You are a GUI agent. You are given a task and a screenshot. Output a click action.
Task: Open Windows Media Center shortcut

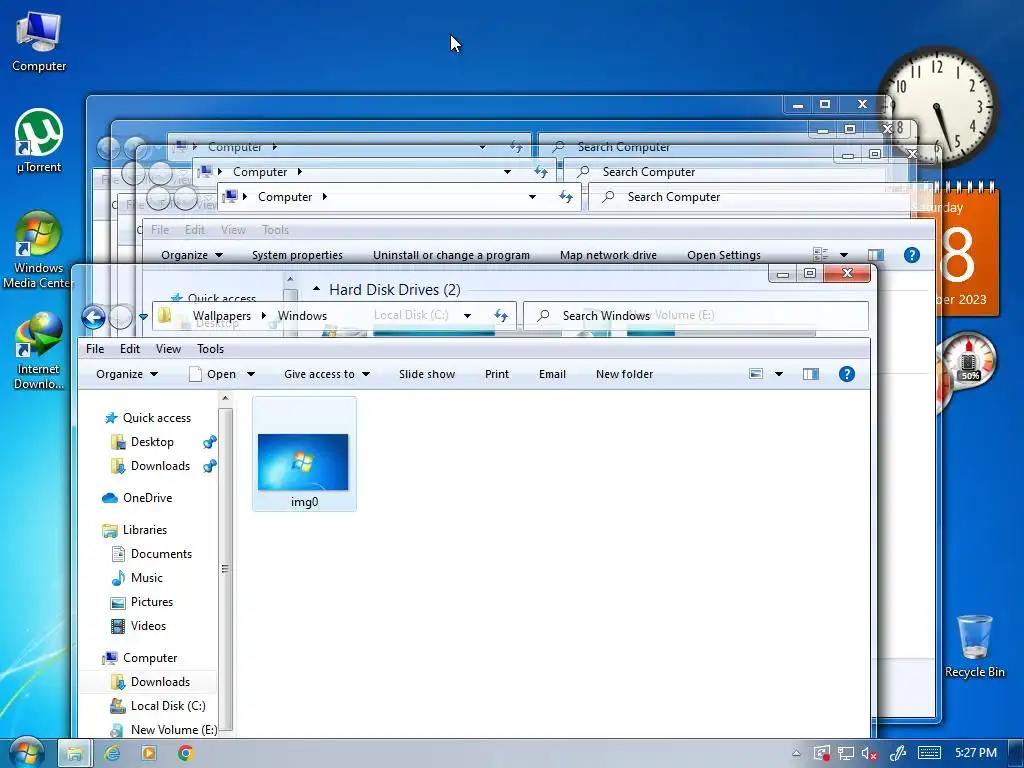pos(39,250)
